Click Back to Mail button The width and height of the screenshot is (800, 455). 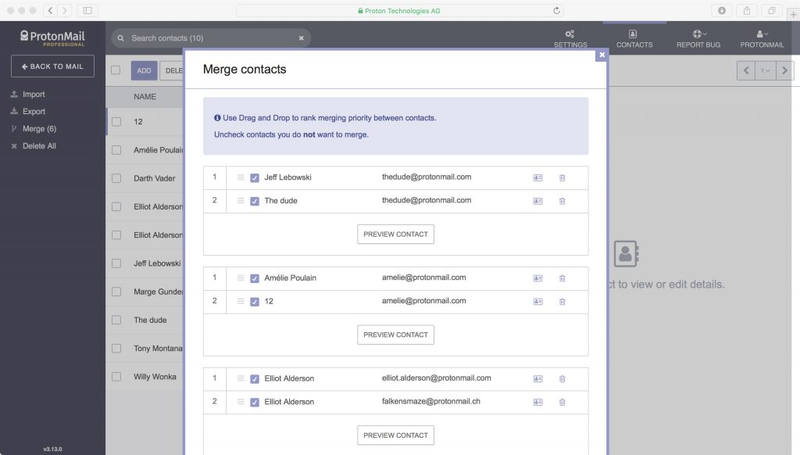point(53,66)
